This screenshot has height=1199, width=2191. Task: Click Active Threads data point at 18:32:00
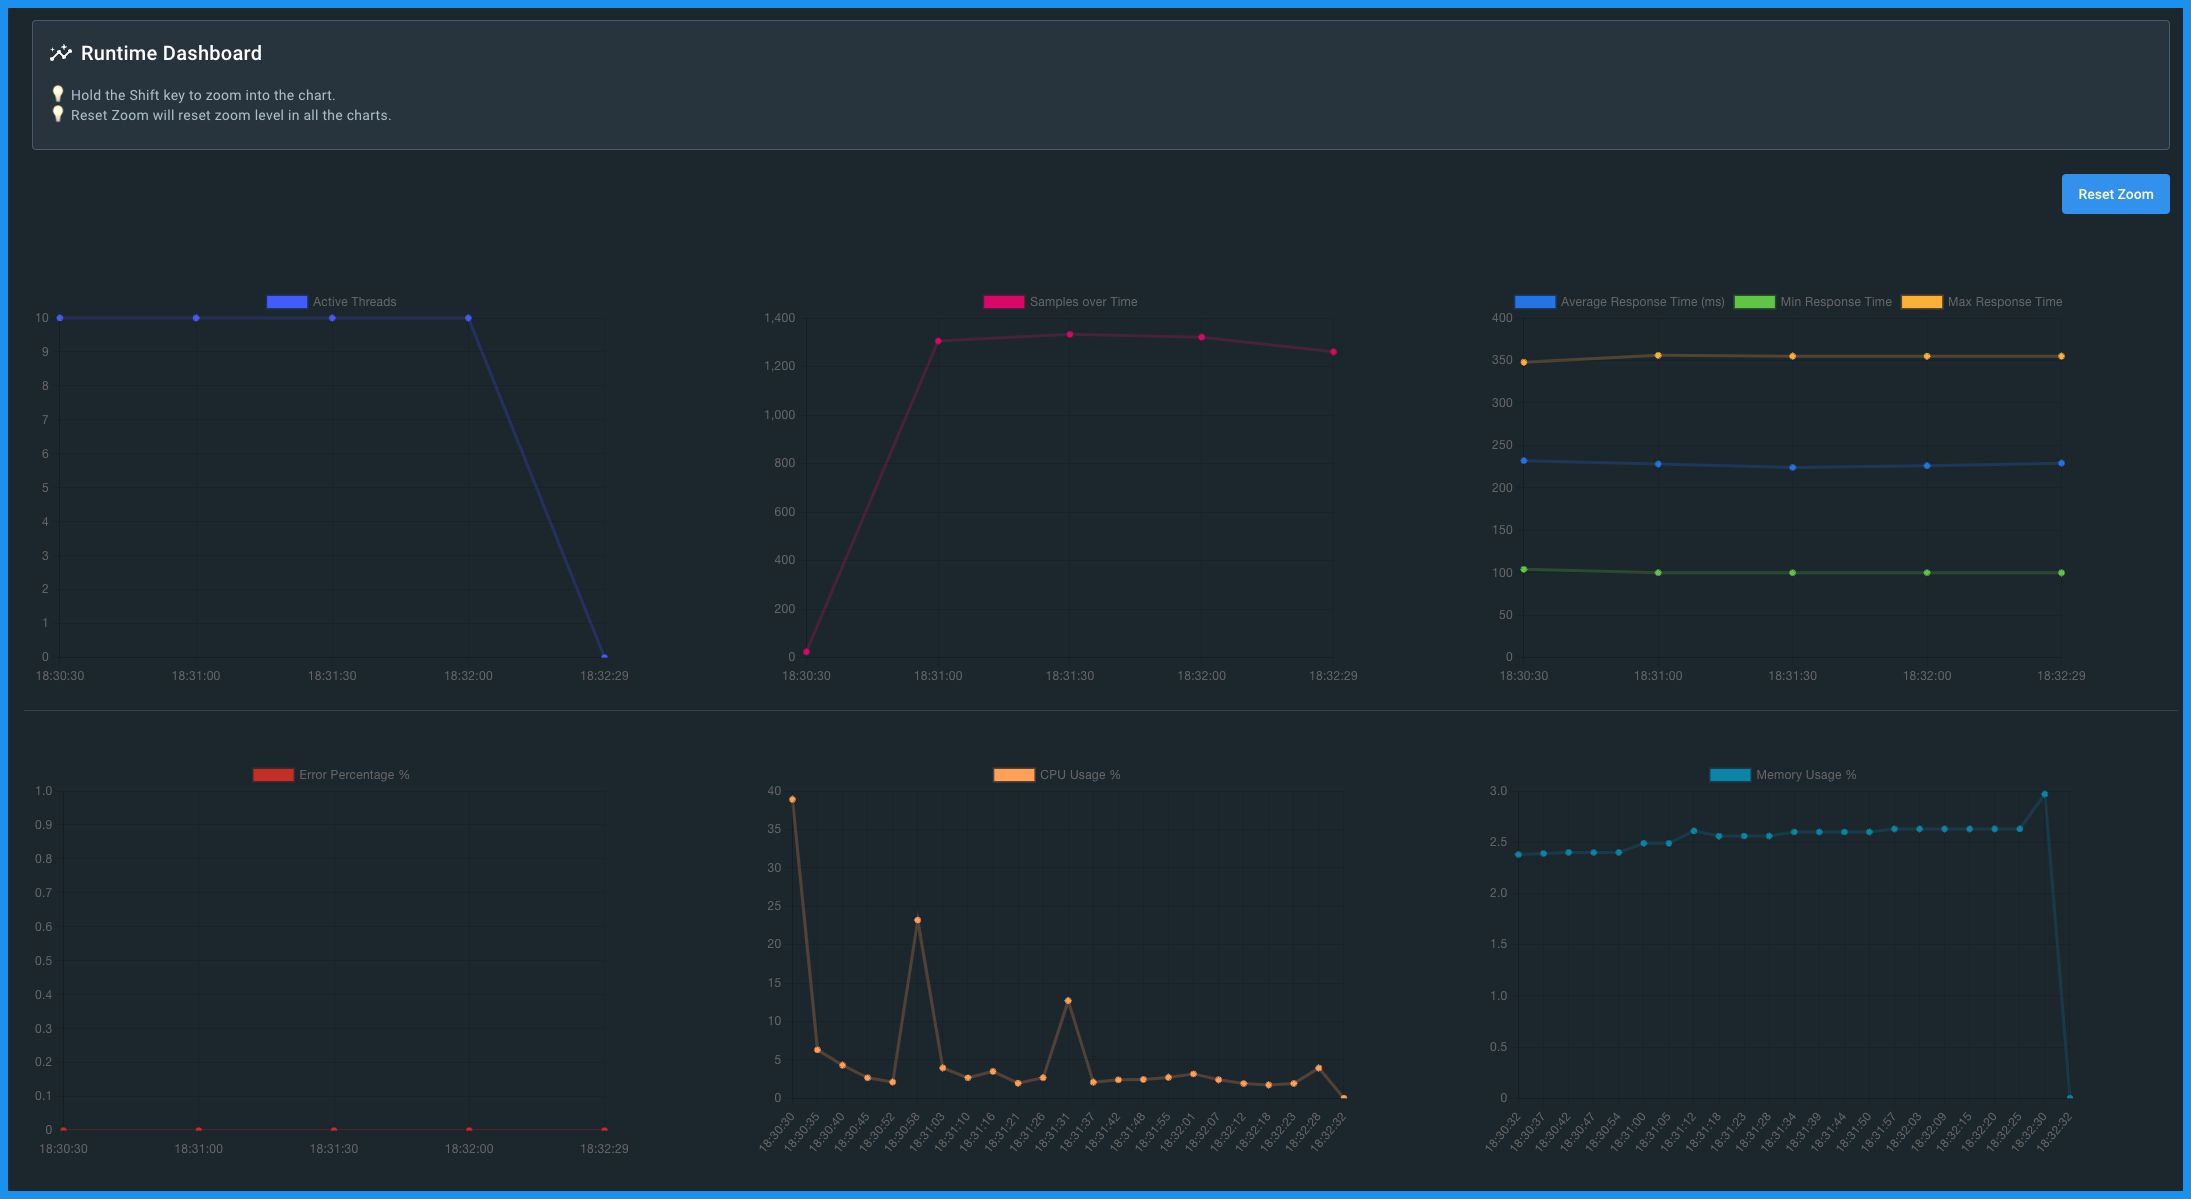pos(468,318)
